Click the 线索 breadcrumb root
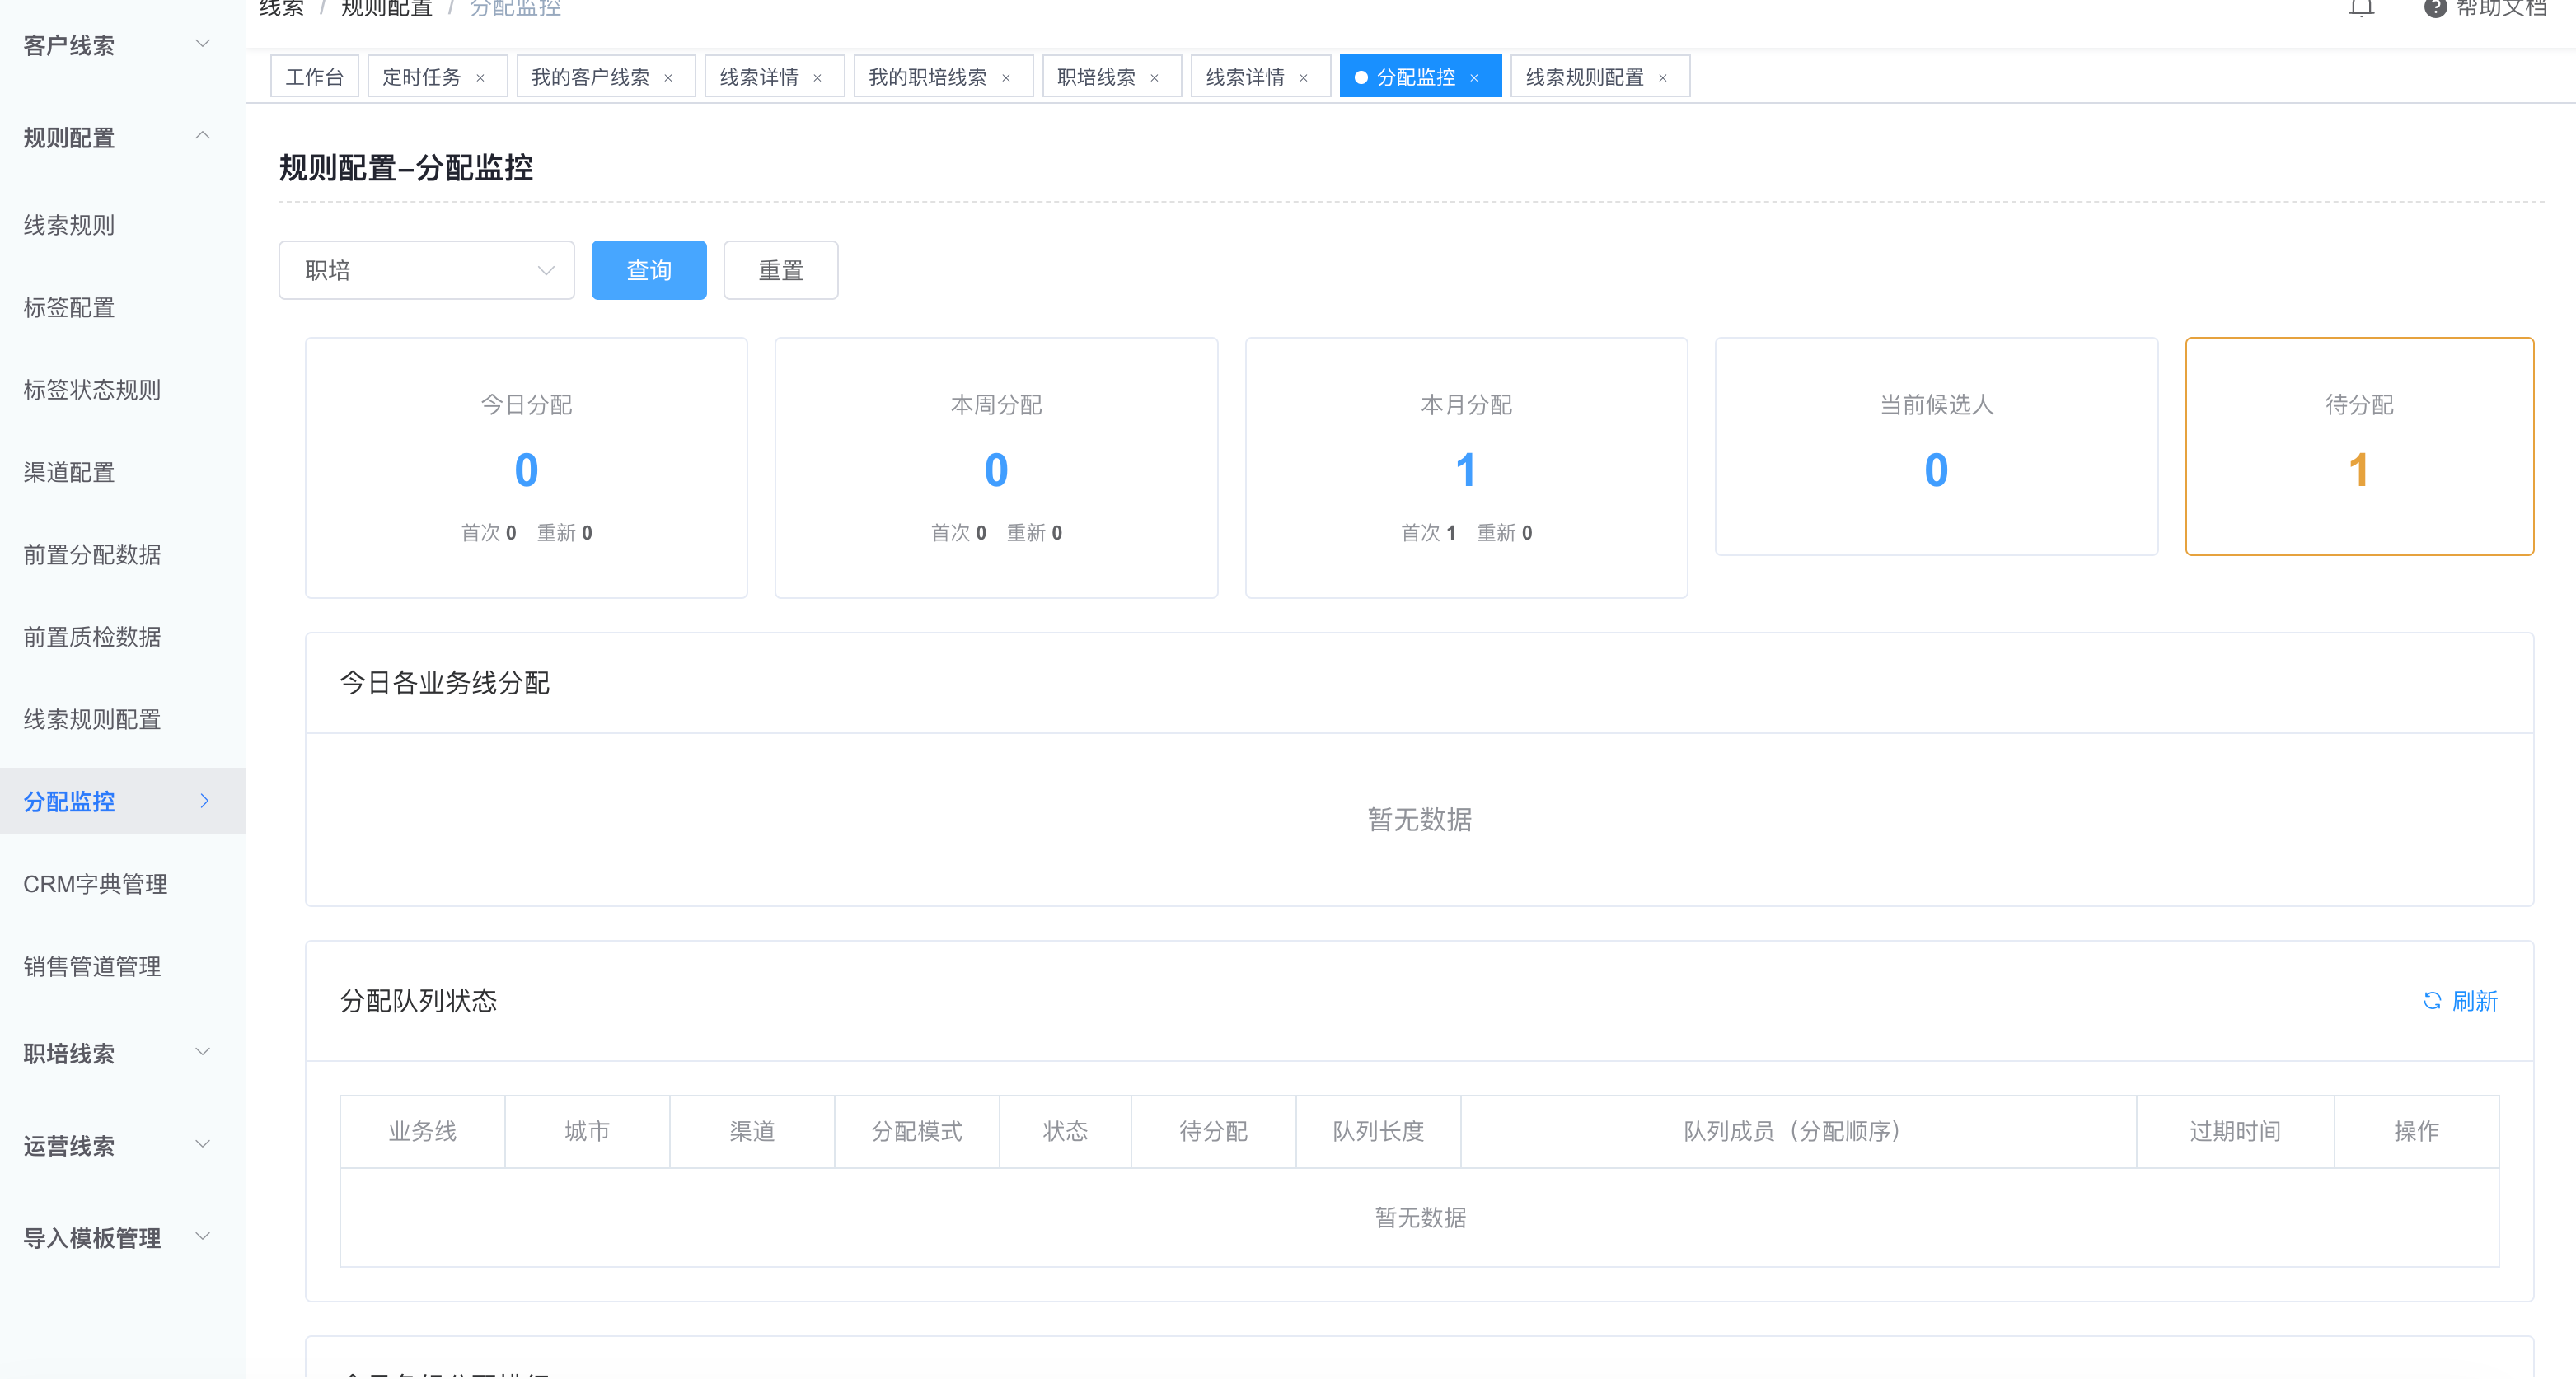The height and width of the screenshot is (1379, 2576). click(281, 8)
